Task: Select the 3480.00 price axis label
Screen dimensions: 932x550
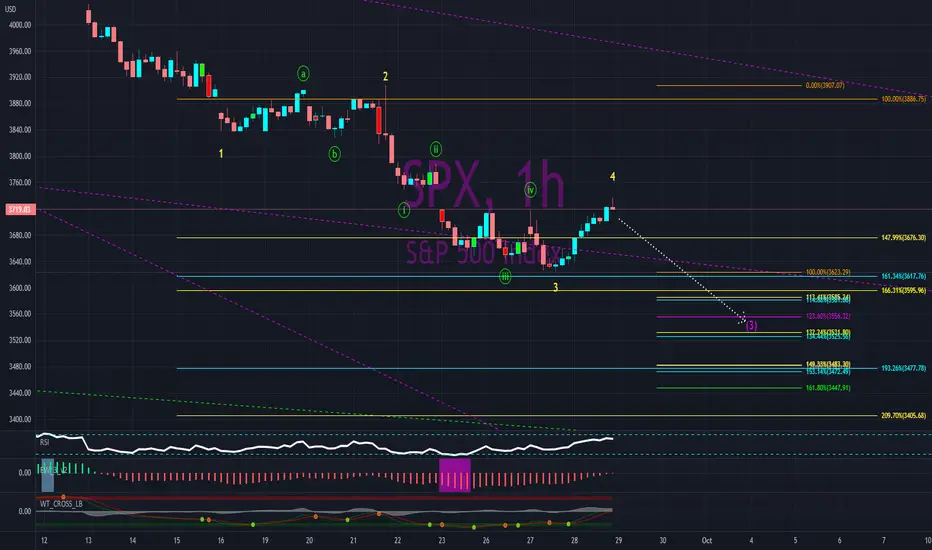Action: coord(20,367)
